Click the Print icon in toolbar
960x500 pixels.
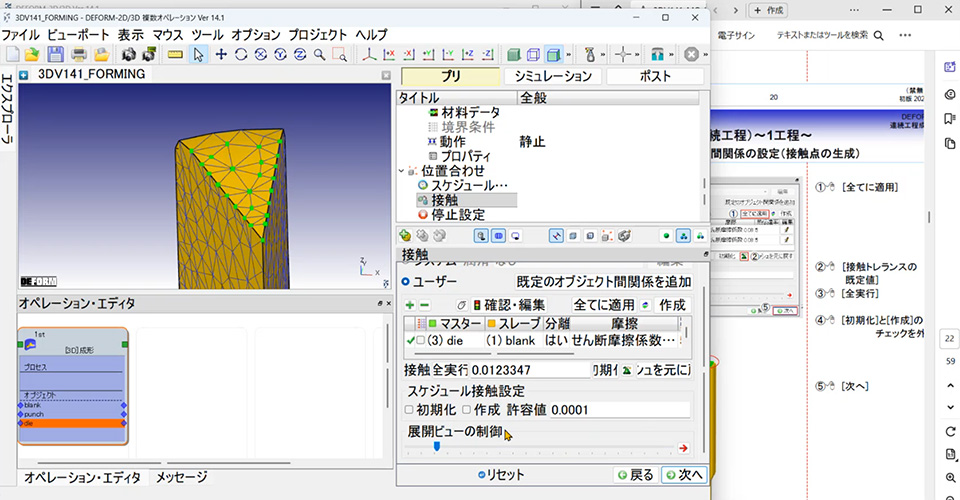(79, 54)
